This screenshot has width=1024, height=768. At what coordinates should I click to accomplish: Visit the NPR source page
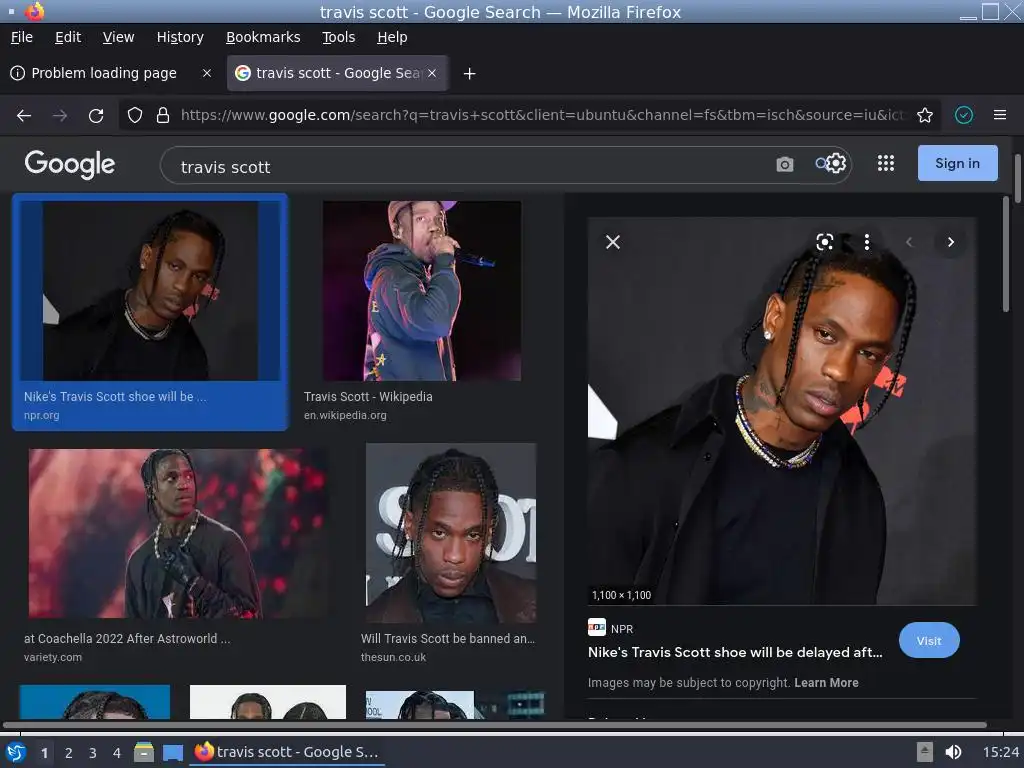pos(929,641)
